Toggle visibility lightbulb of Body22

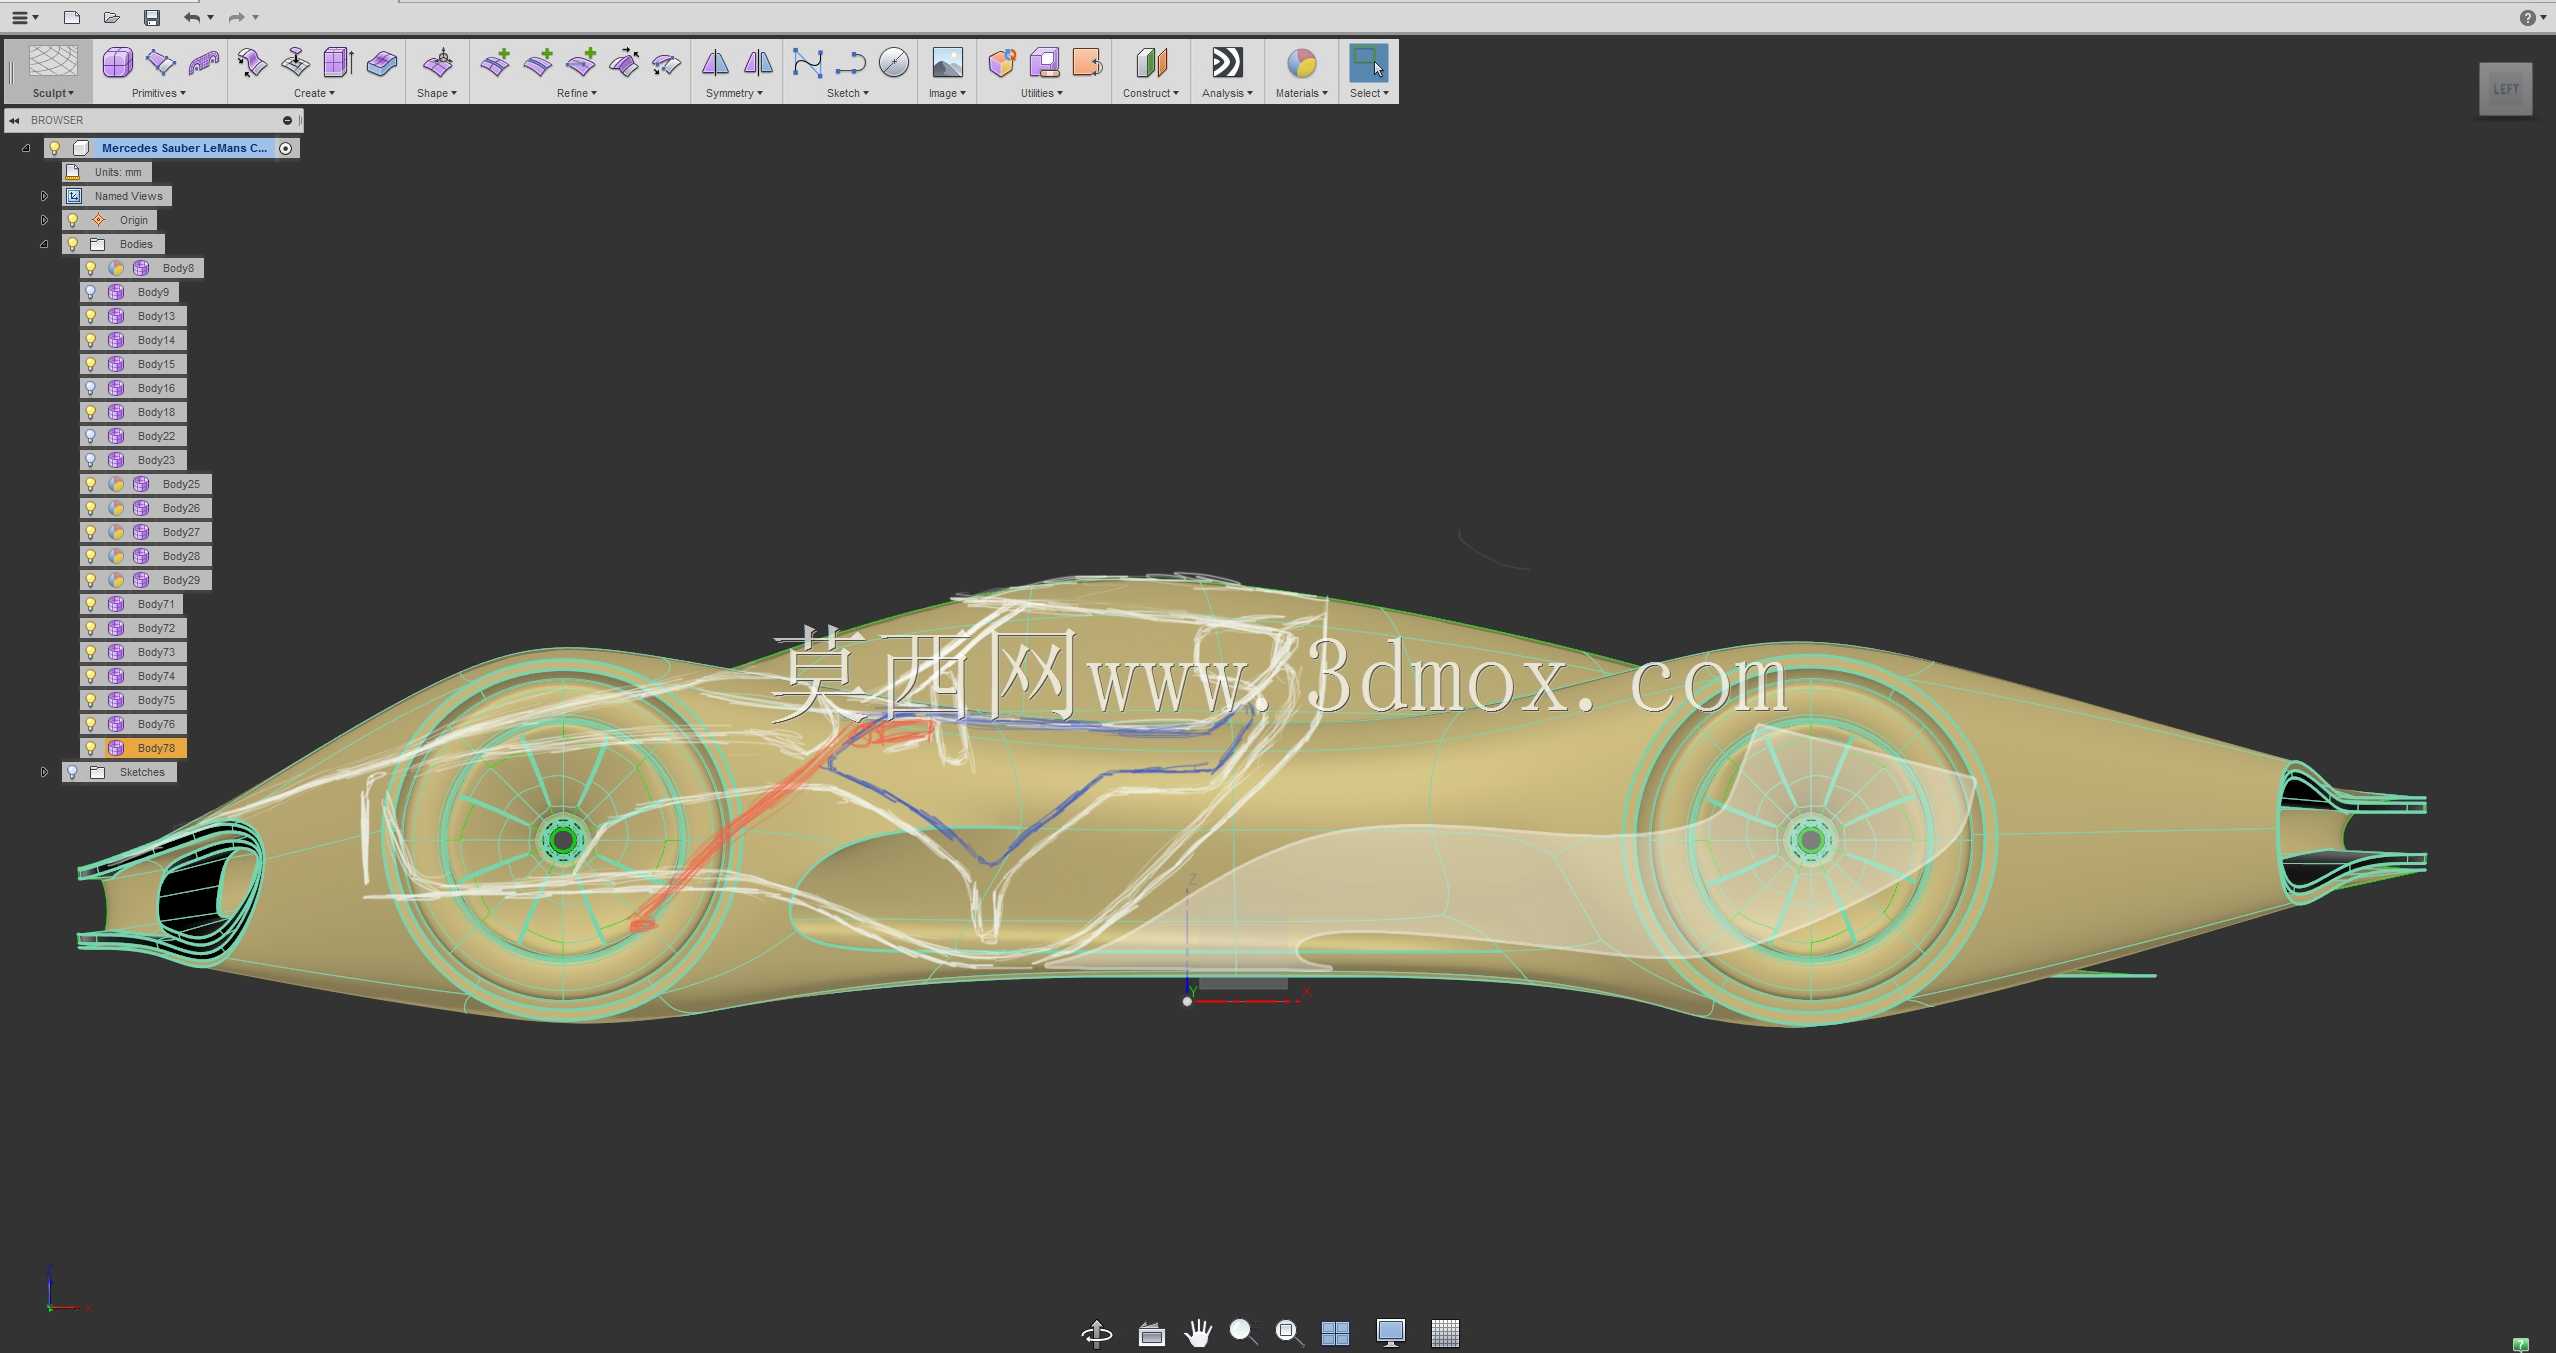click(x=91, y=436)
